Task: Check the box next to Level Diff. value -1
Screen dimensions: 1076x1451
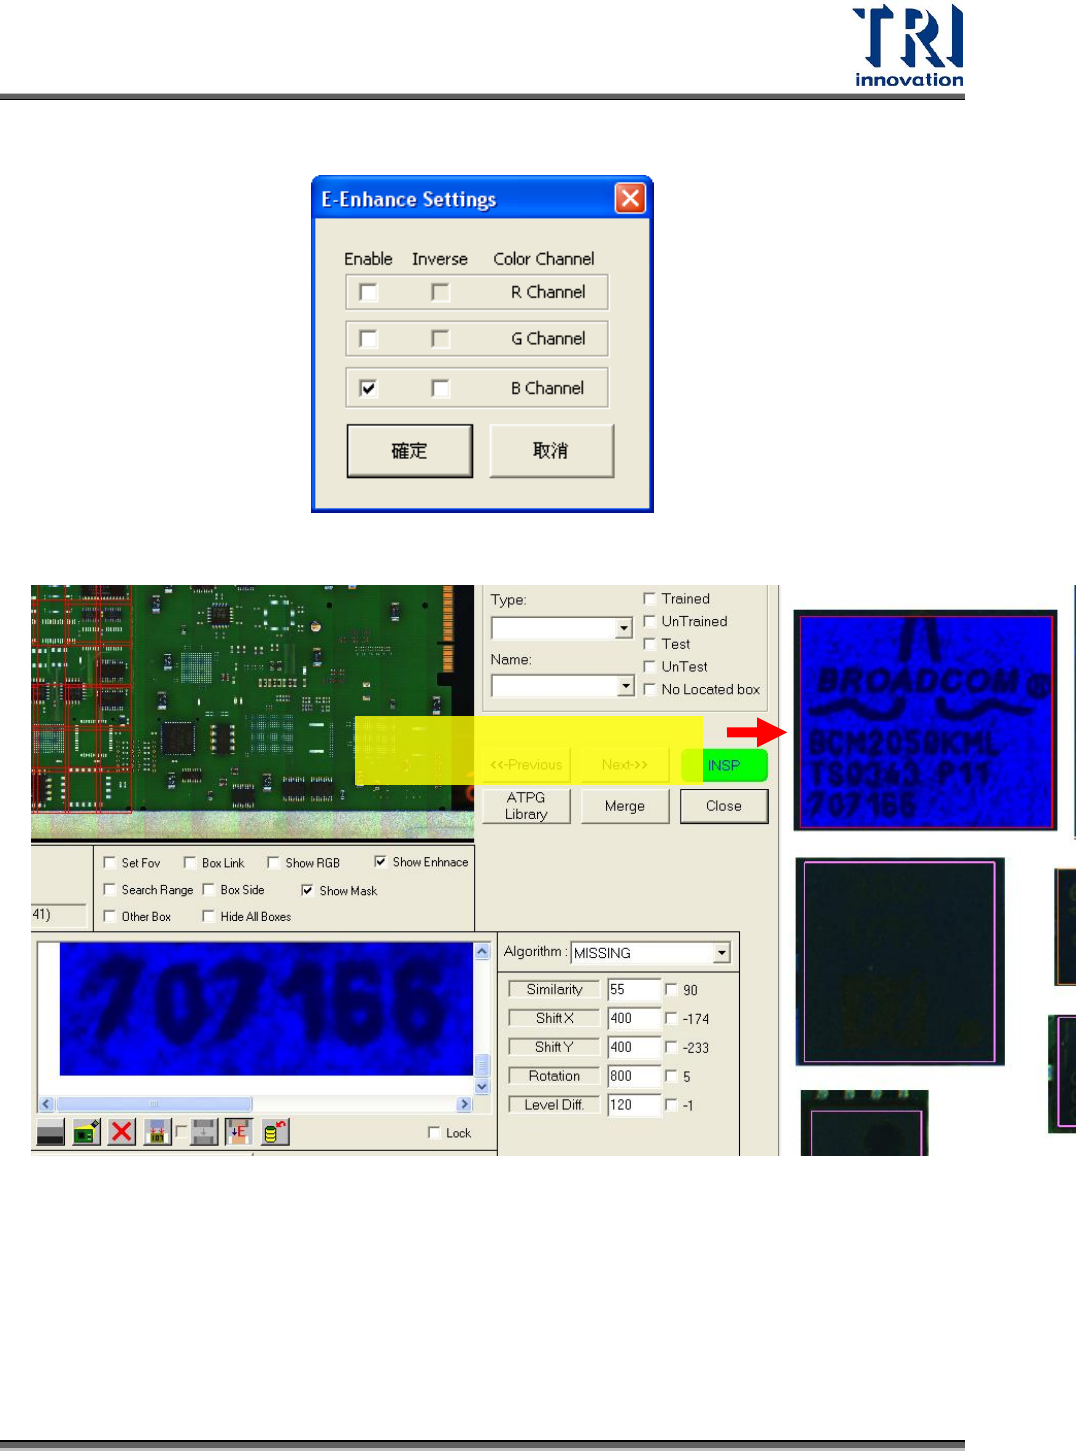Action: pos(671,1105)
